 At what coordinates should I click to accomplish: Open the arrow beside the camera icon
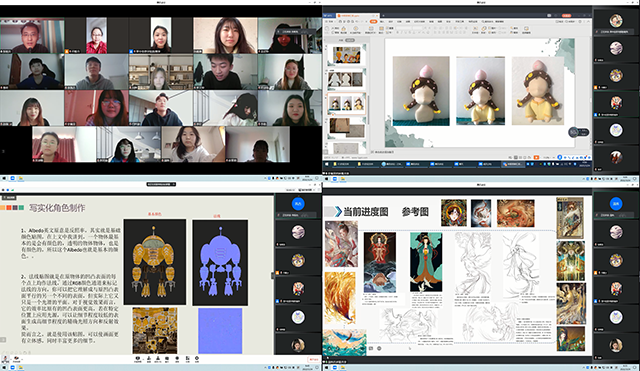22,359
